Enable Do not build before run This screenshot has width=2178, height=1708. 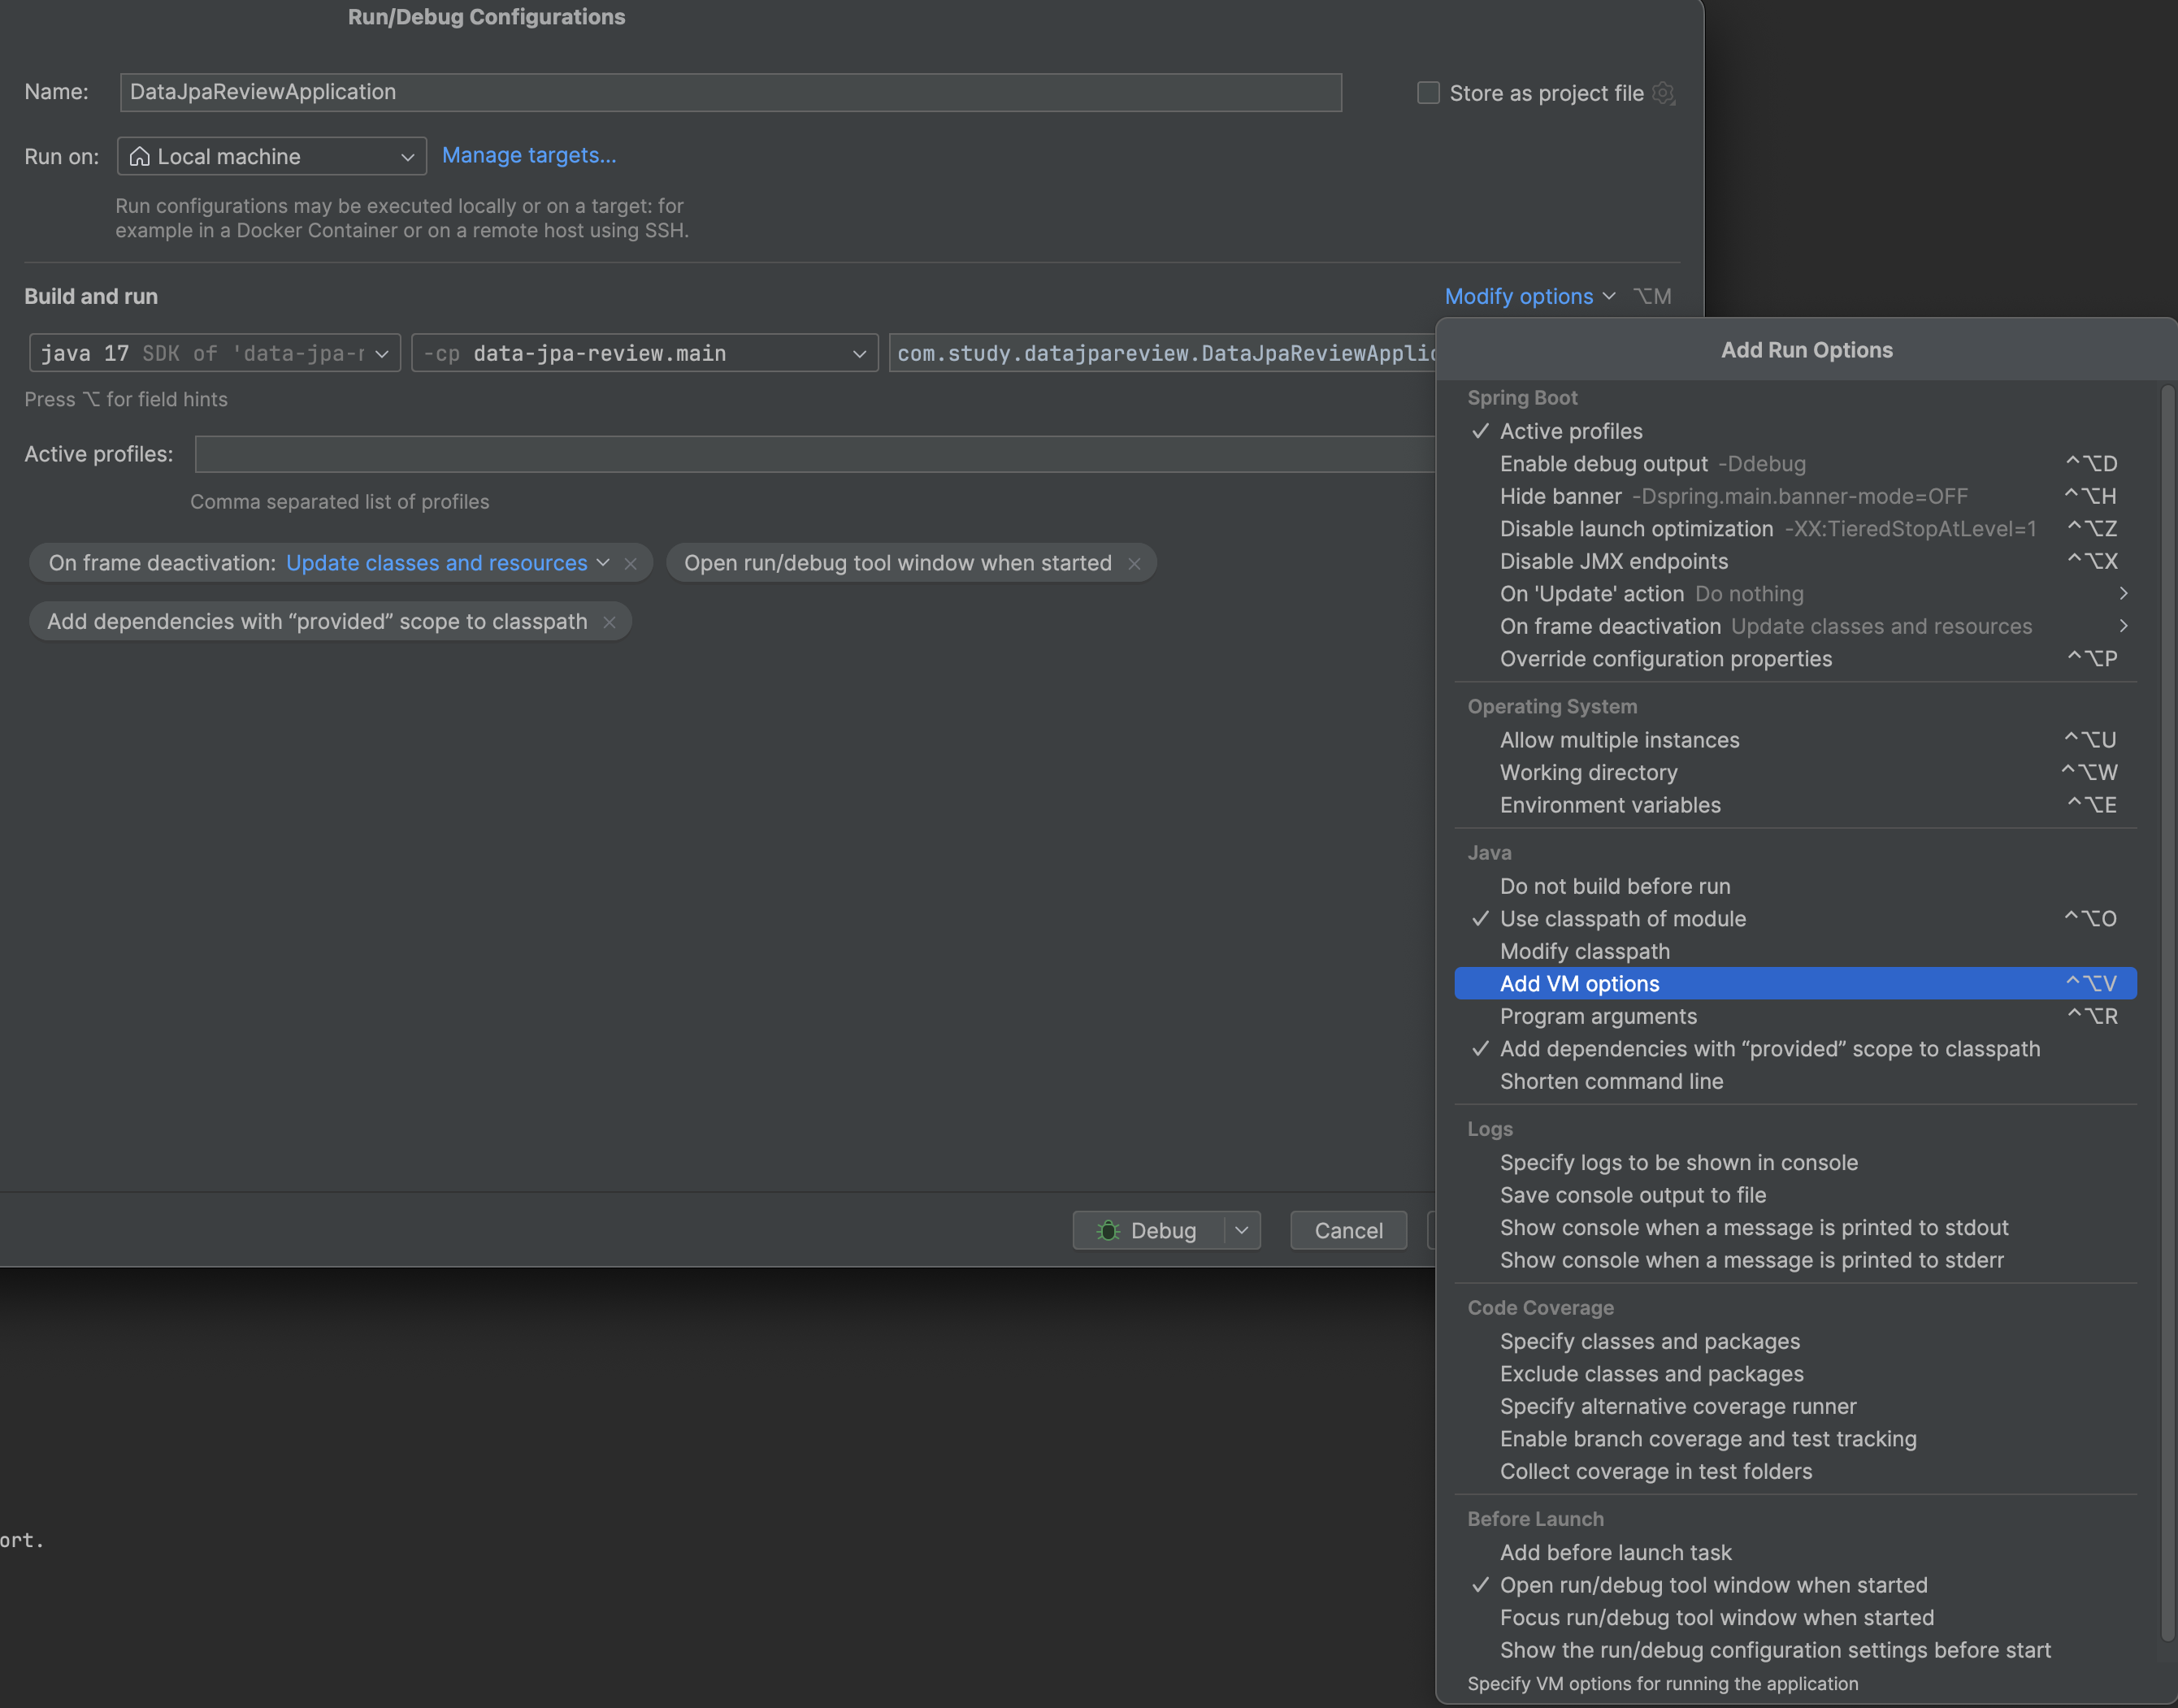(x=1795, y=887)
